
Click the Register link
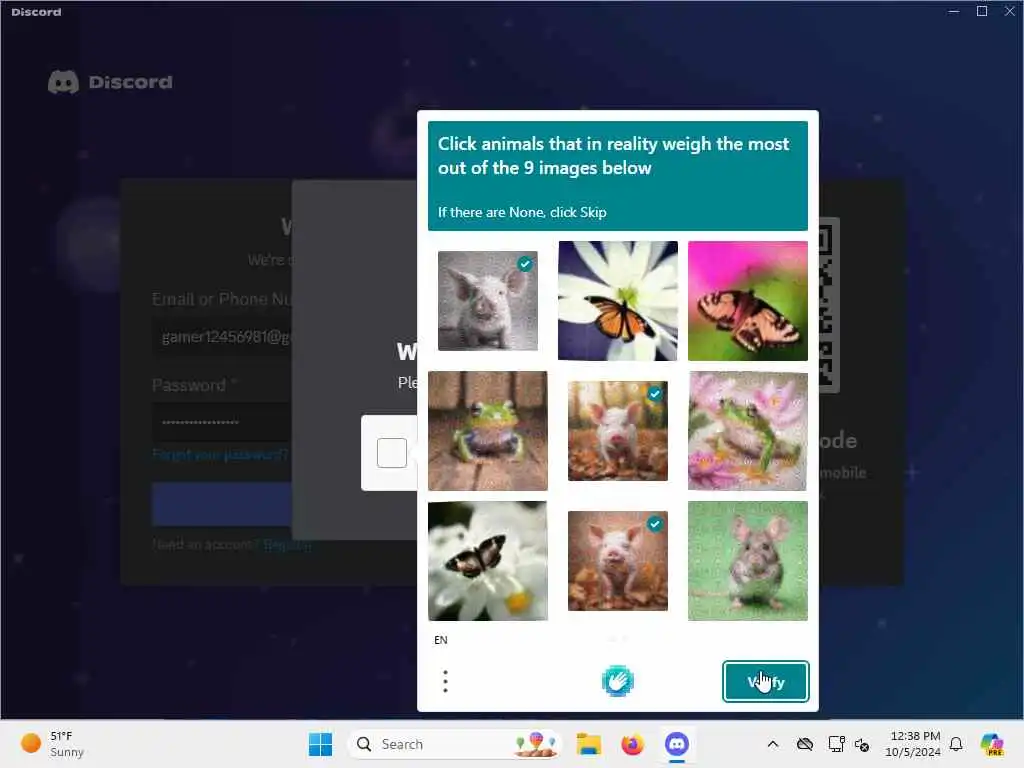tap(286, 545)
